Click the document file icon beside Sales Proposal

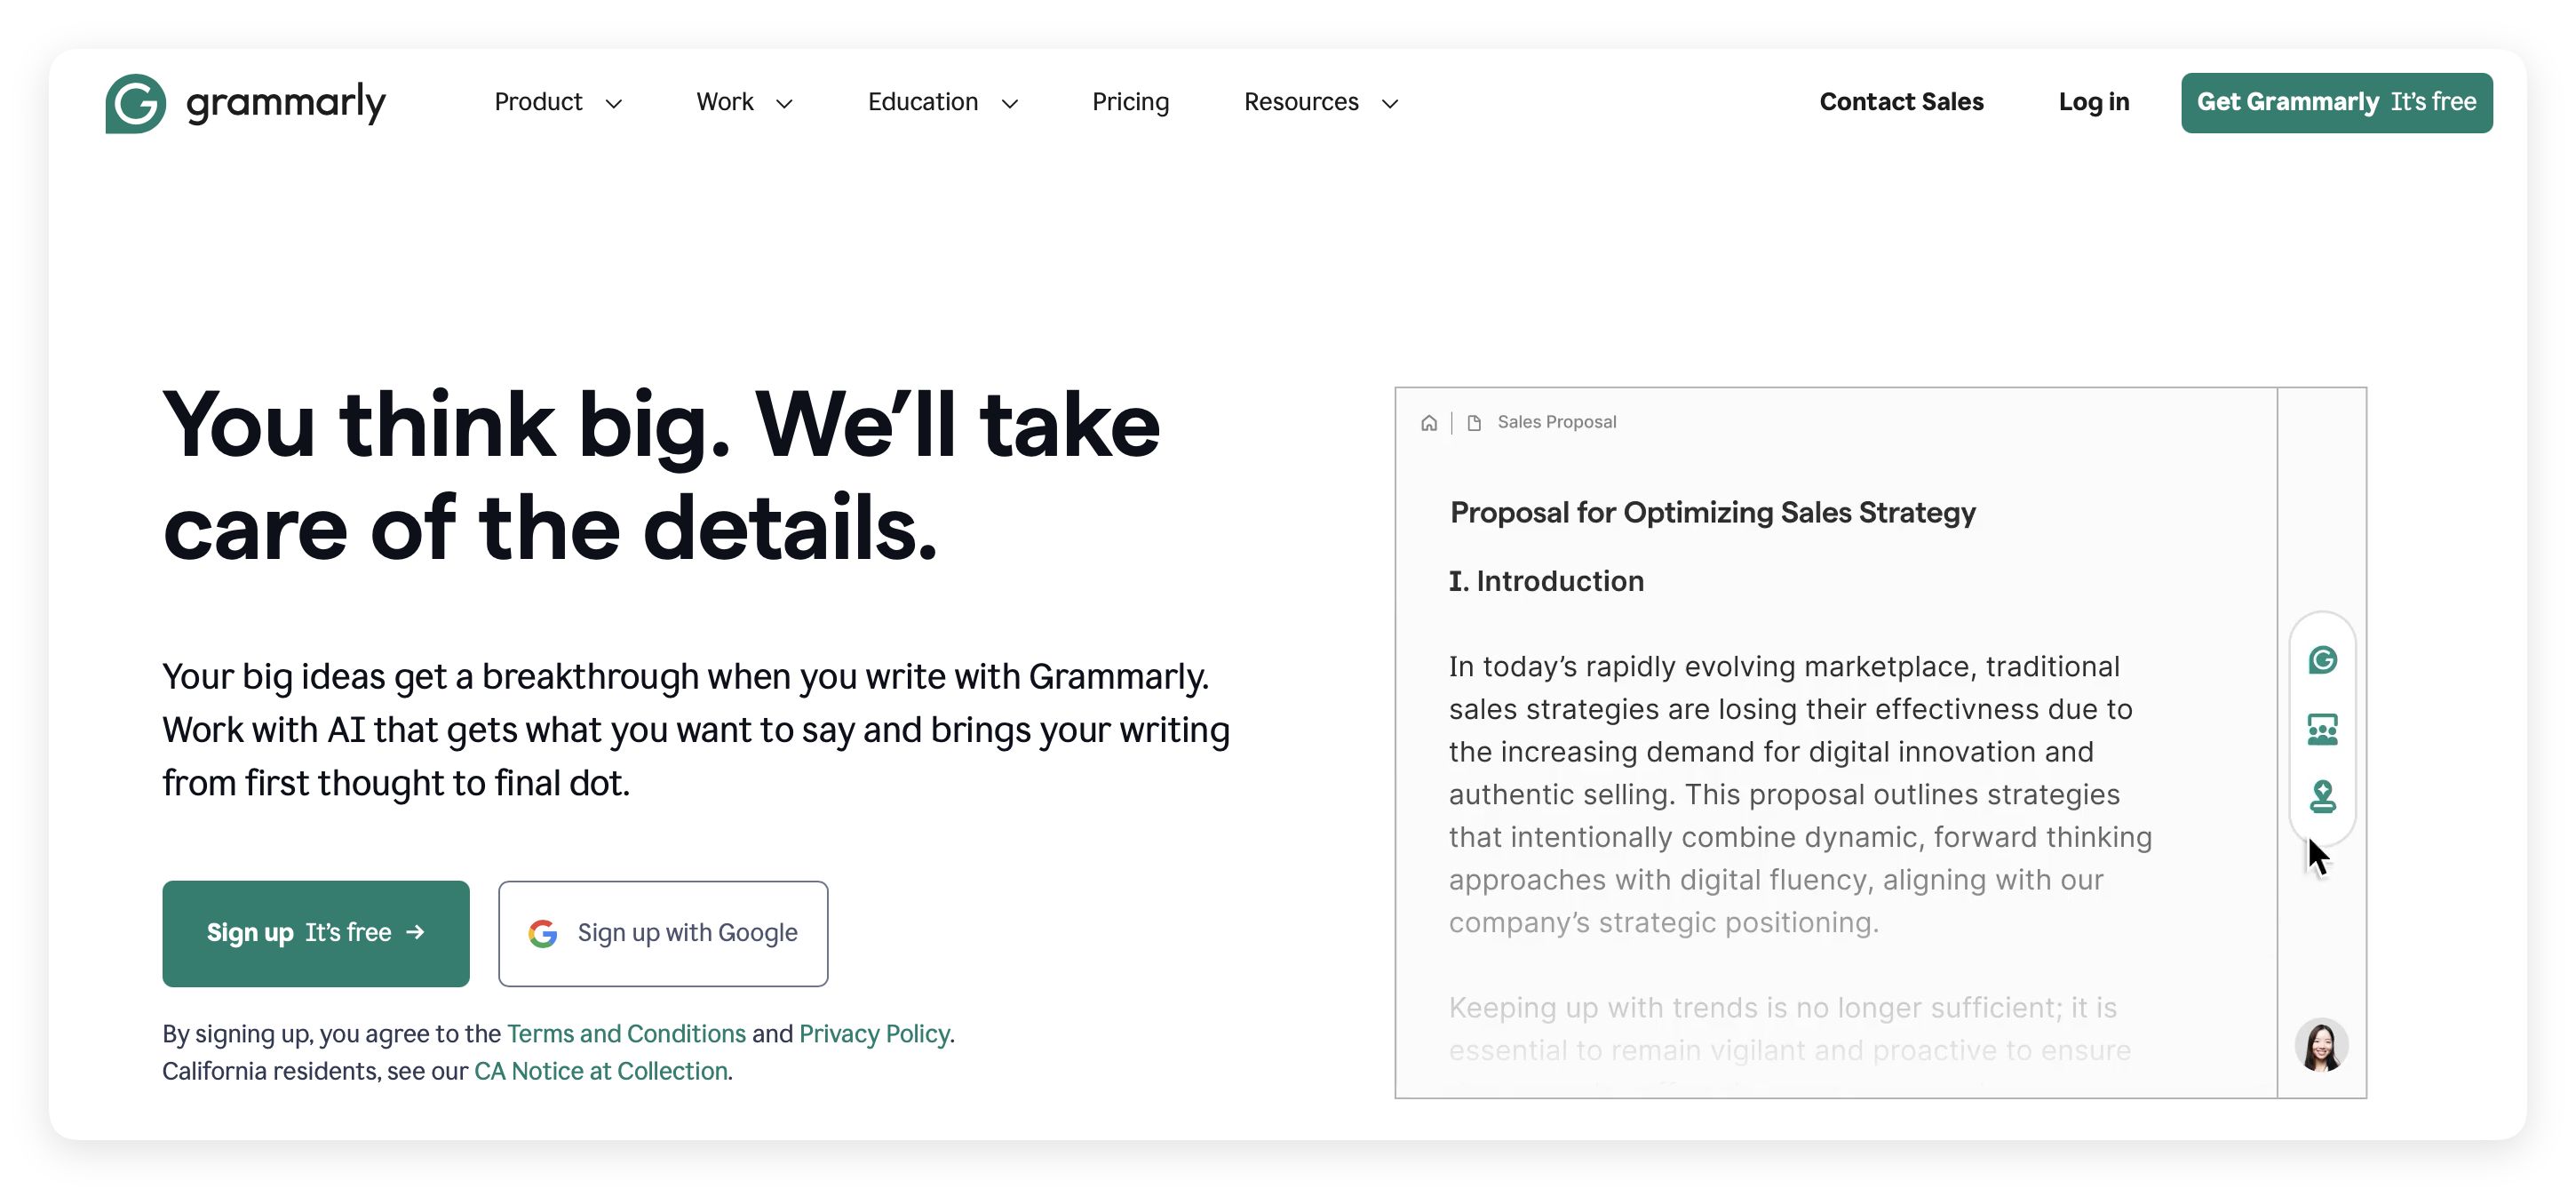tap(1474, 423)
